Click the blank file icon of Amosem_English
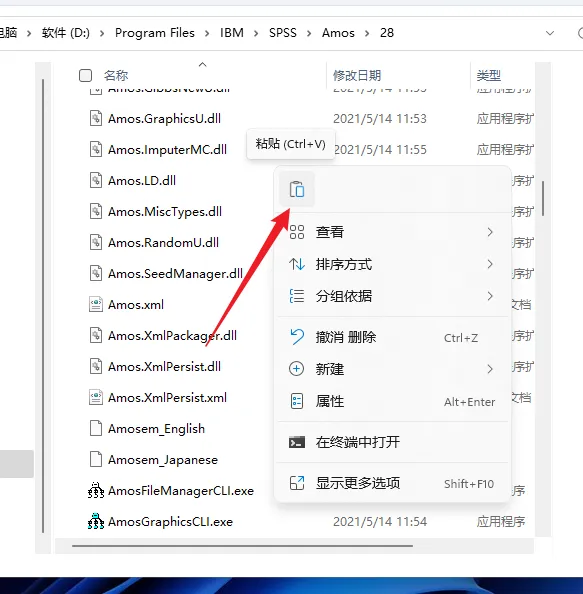The width and height of the screenshot is (583, 594). (96, 428)
